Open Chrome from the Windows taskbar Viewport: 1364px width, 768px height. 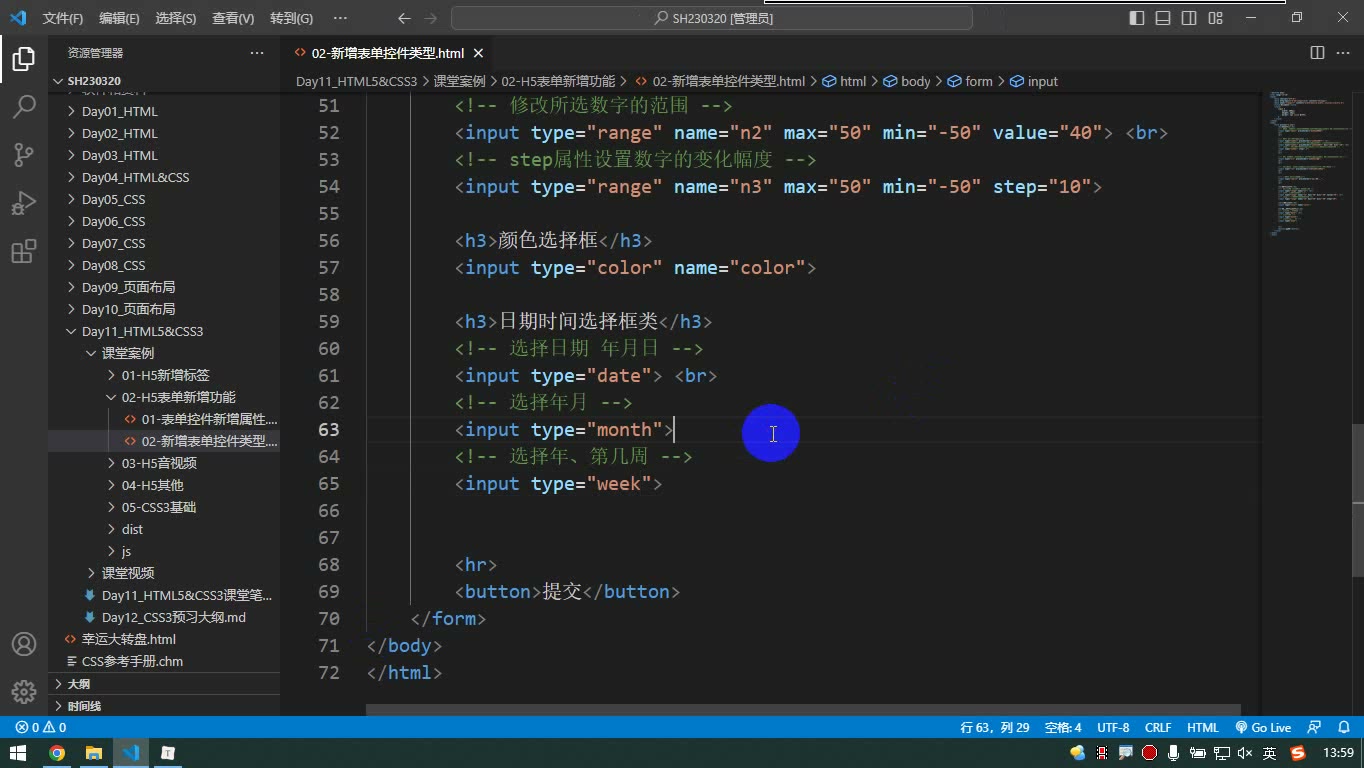pyautogui.click(x=57, y=753)
